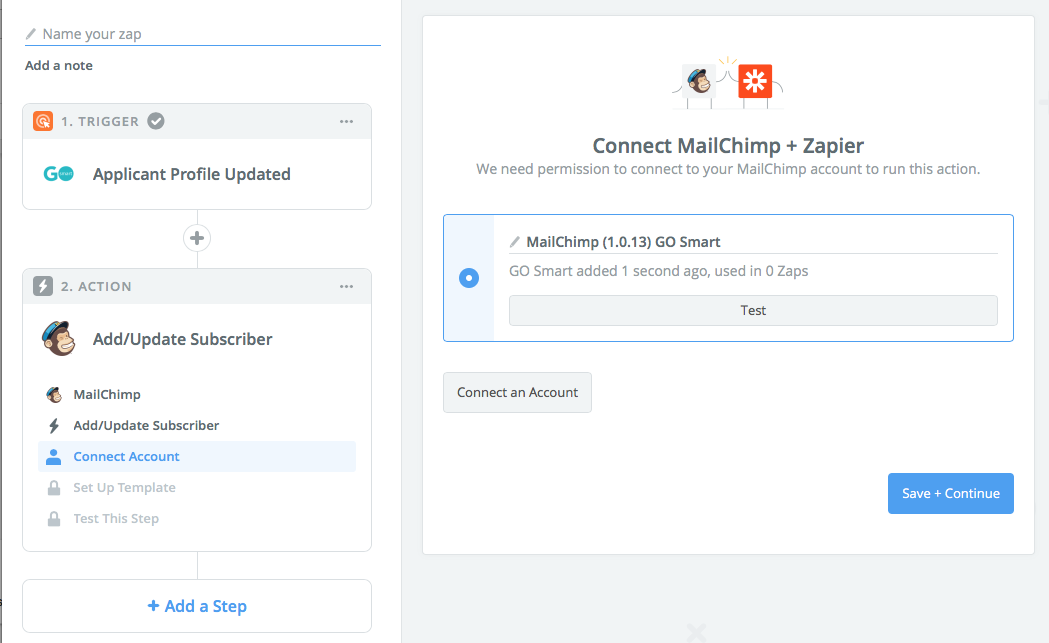This screenshot has height=643, width=1049.
Task: Click the large MailChimp monkey icon
Action: tap(59, 339)
